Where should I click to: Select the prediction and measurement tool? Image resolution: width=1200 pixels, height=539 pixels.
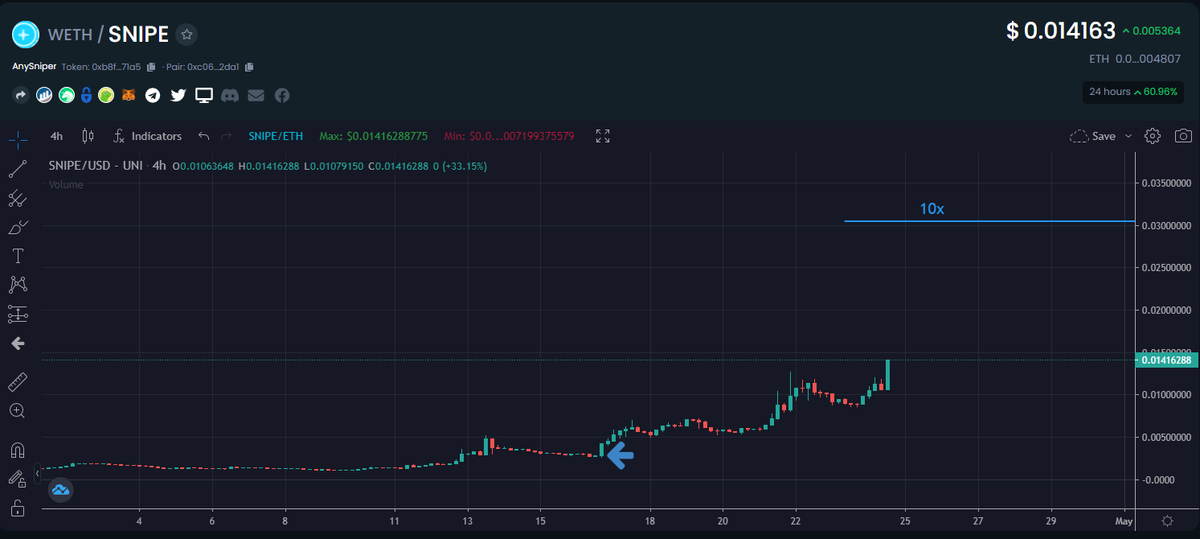[18, 314]
